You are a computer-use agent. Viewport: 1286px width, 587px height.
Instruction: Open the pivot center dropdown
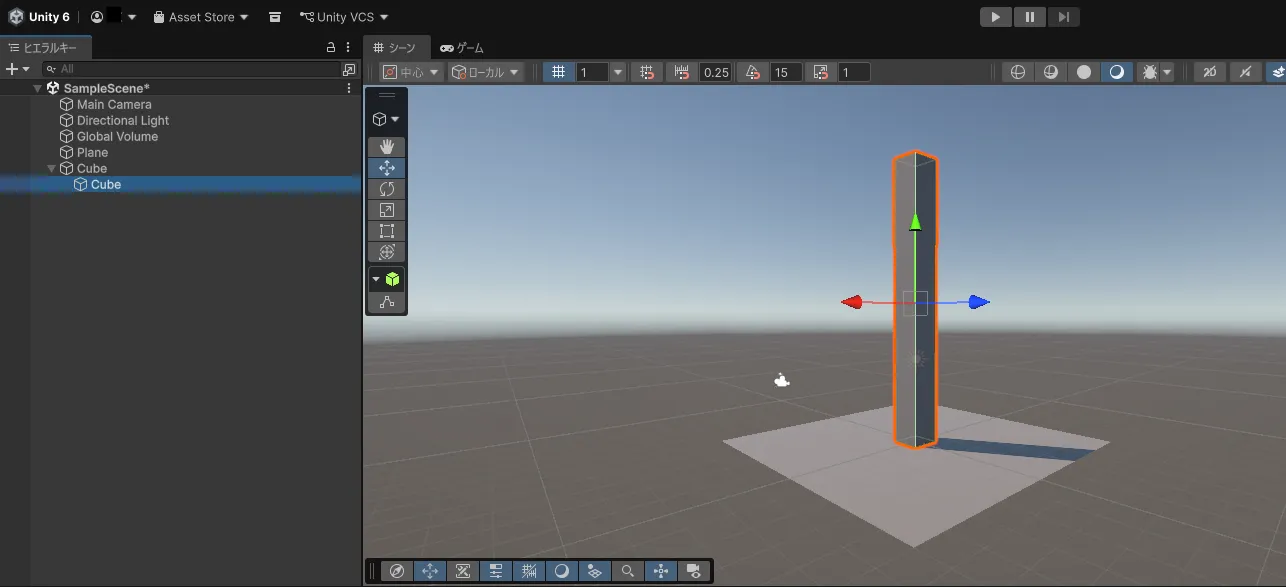tap(410, 72)
